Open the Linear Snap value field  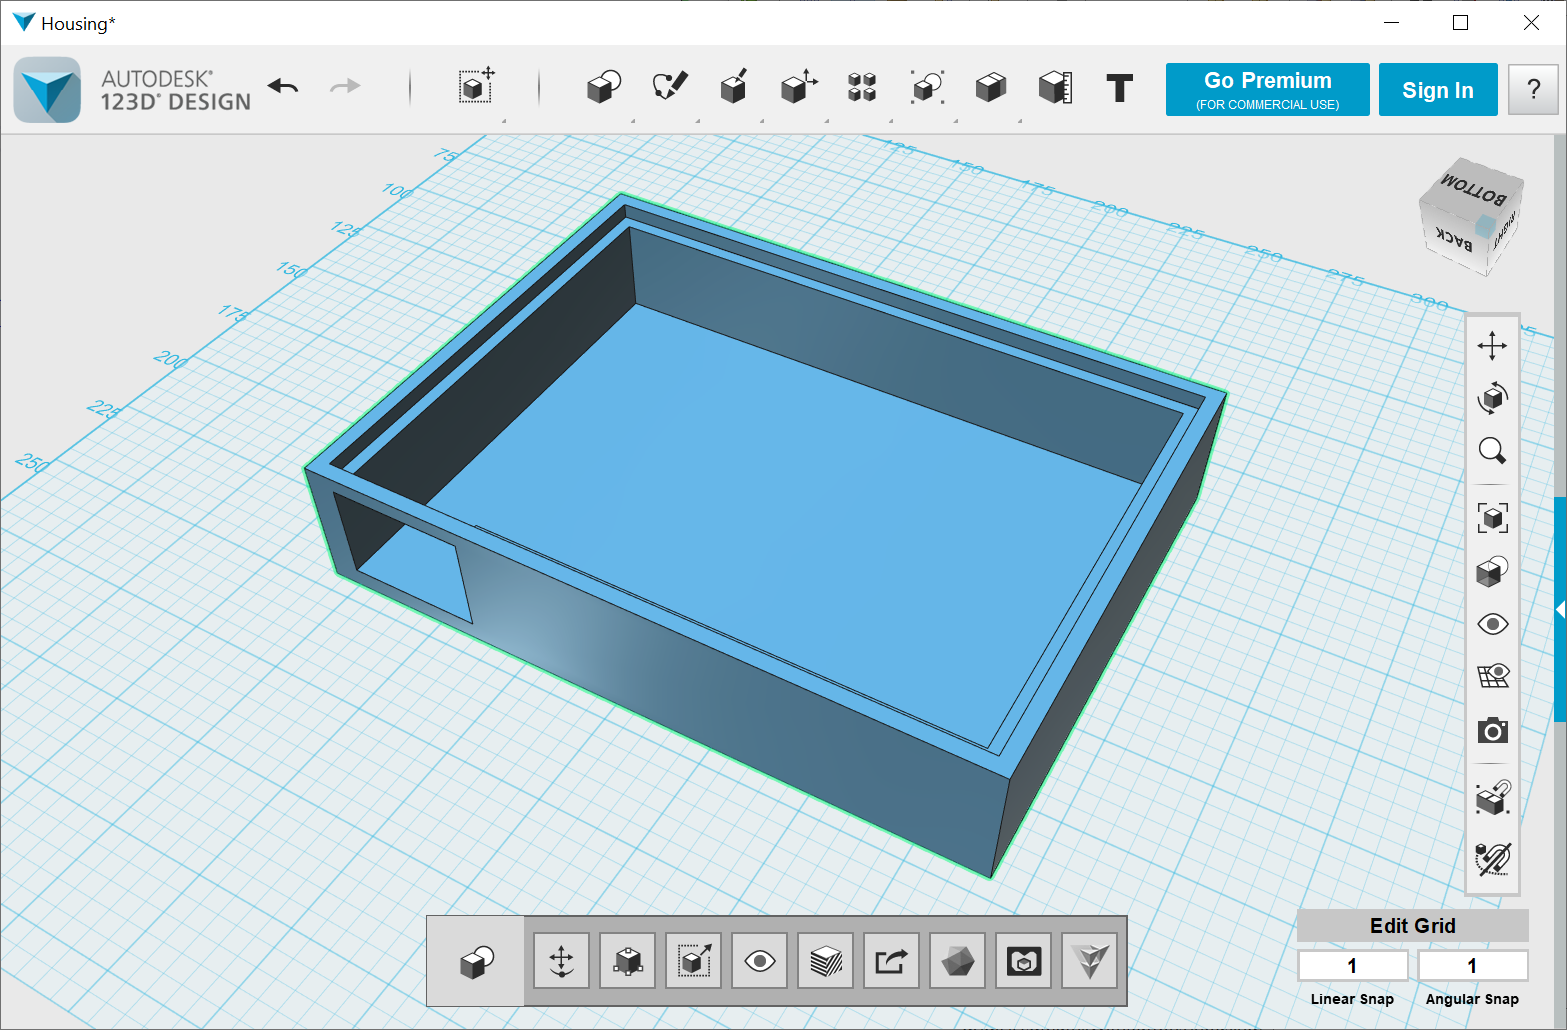(x=1352, y=966)
